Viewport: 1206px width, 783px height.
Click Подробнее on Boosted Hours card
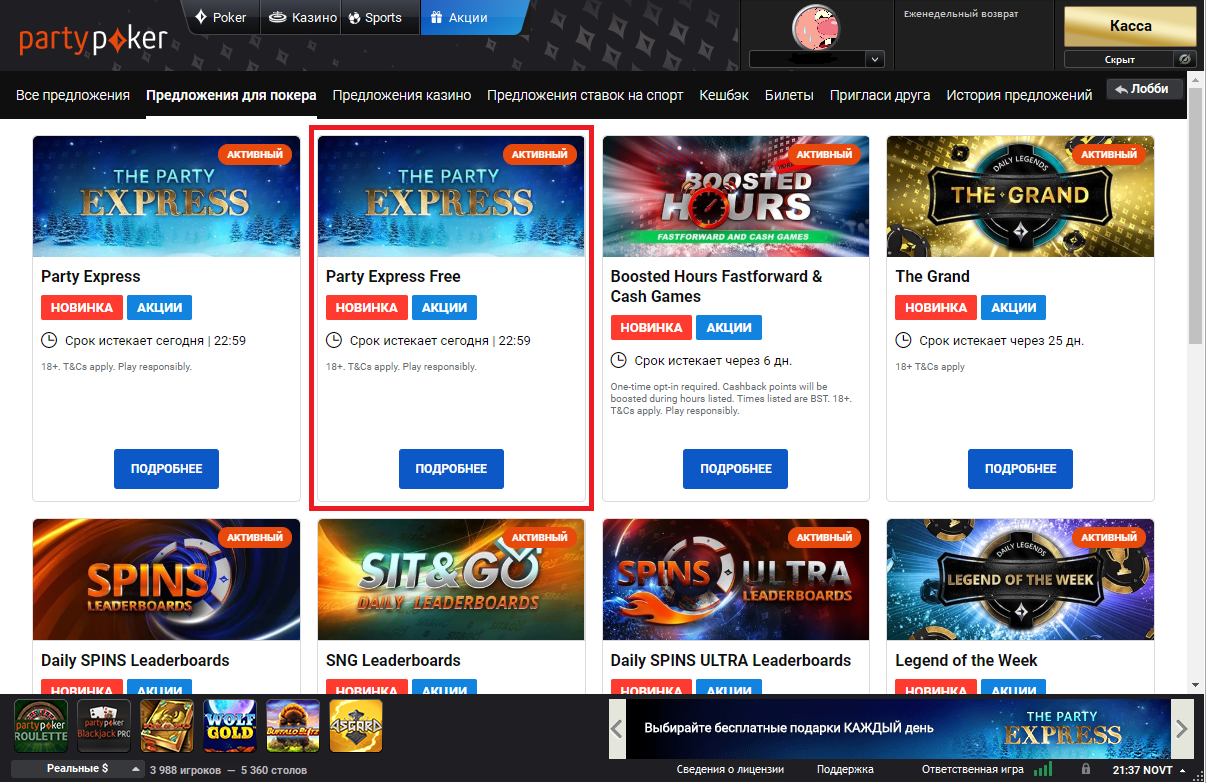736,469
